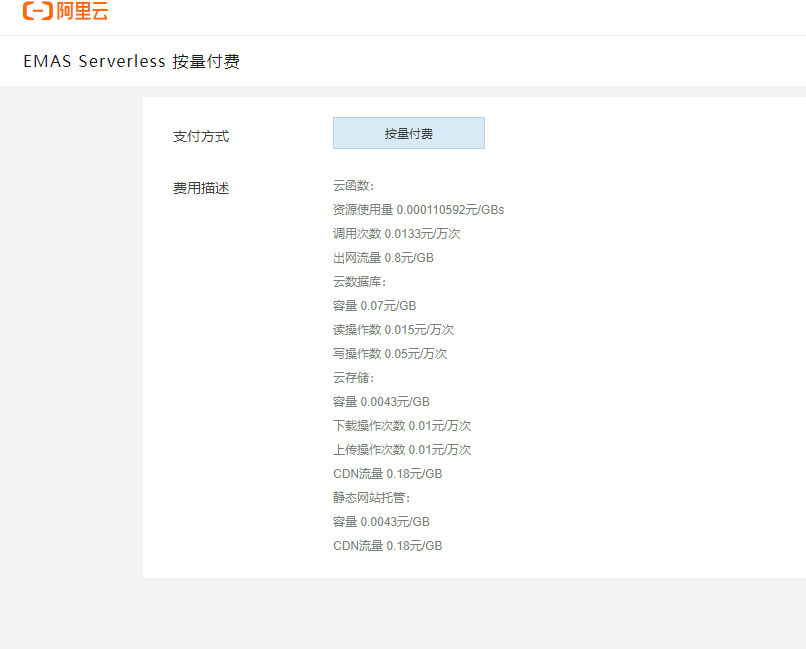
Task: Click the 云函数: heading
Action: coord(354,186)
